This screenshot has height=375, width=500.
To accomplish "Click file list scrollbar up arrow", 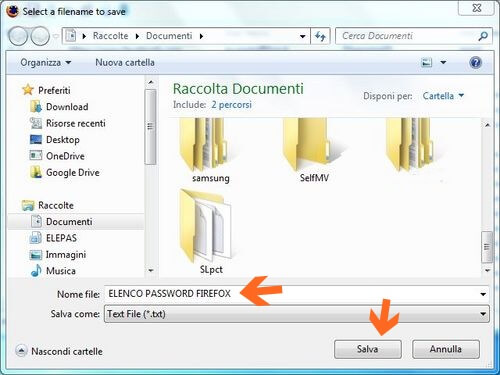I will [x=487, y=125].
